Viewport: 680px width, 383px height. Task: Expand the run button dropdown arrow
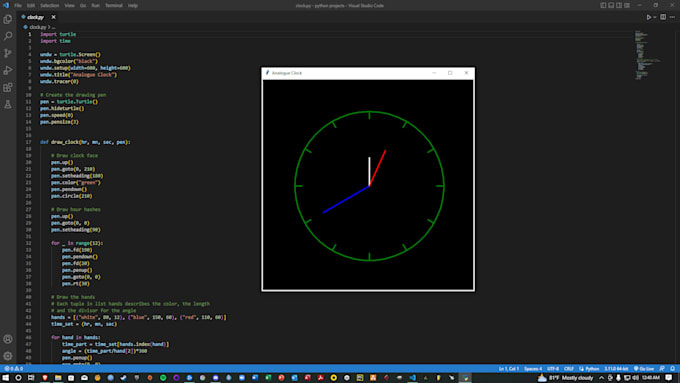coord(655,17)
